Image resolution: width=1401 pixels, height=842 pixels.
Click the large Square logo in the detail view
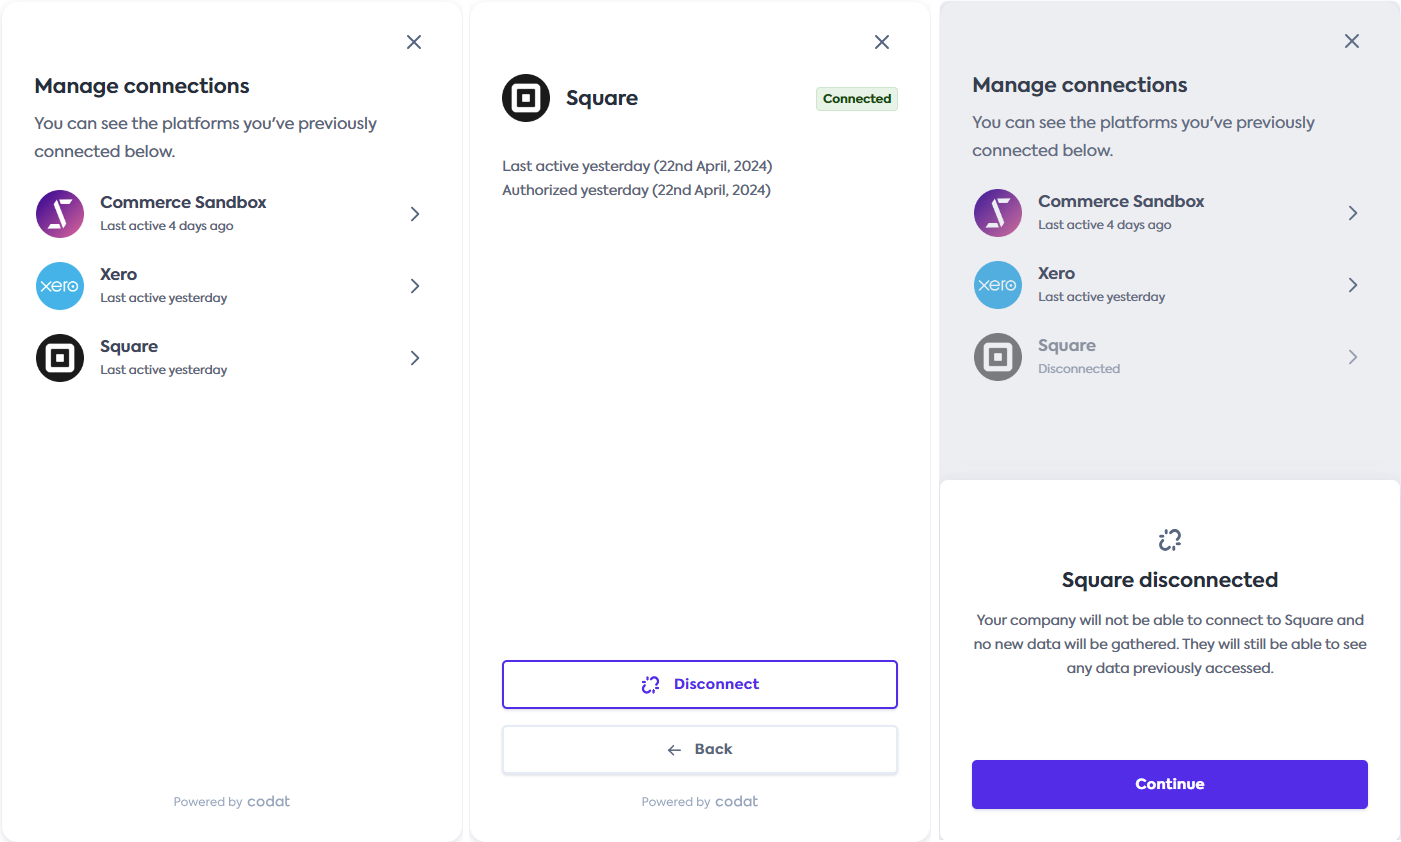[525, 97]
